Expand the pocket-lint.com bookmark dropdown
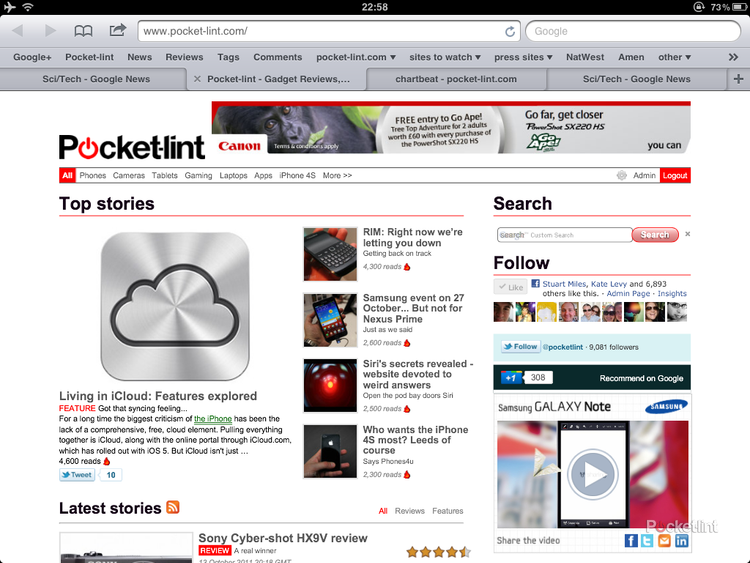This screenshot has width=750, height=563. [355, 57]
